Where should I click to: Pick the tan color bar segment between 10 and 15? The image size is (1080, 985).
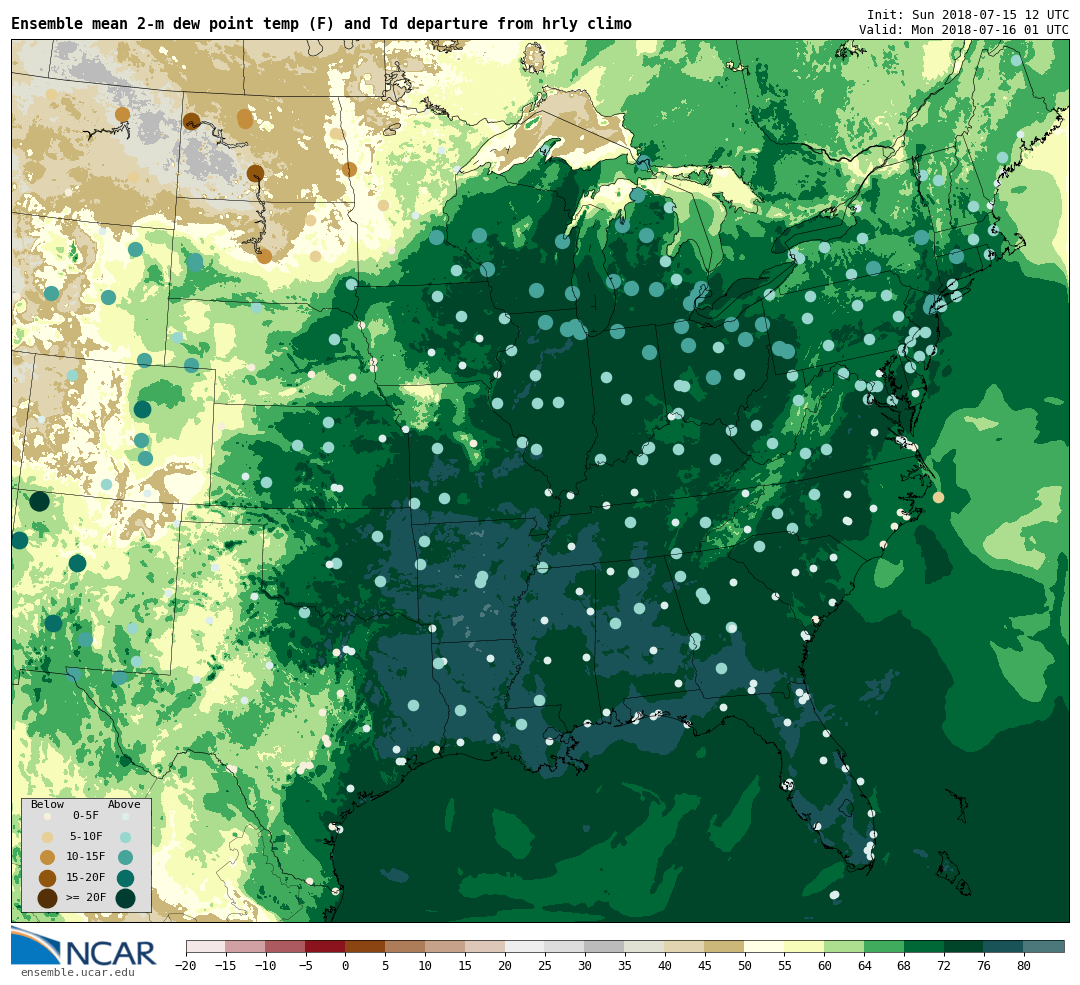[x=446, y=946]
